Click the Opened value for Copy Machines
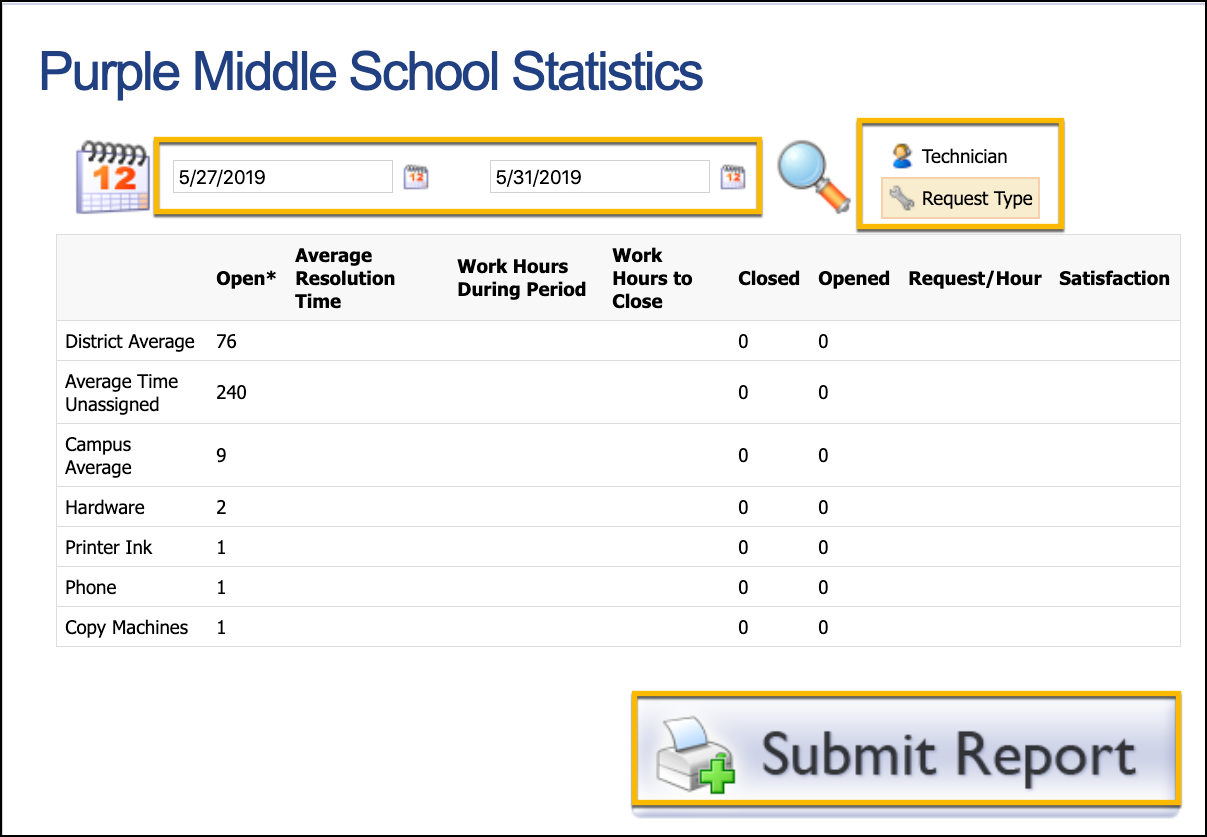 pyautogui.click(x=823, y=627)
